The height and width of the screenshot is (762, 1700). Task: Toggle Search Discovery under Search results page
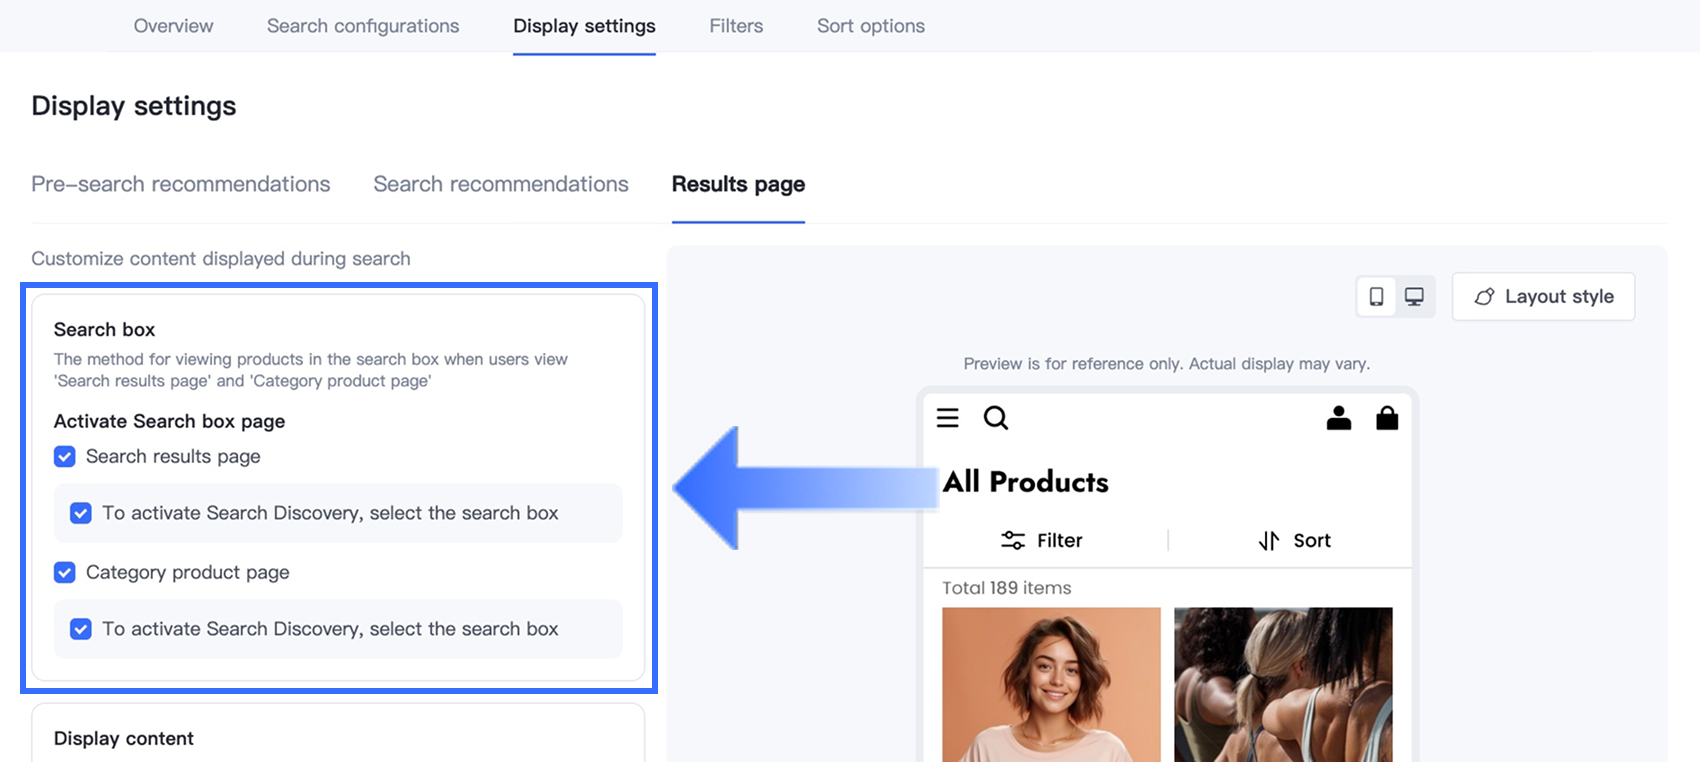click(x=81, y=513)
